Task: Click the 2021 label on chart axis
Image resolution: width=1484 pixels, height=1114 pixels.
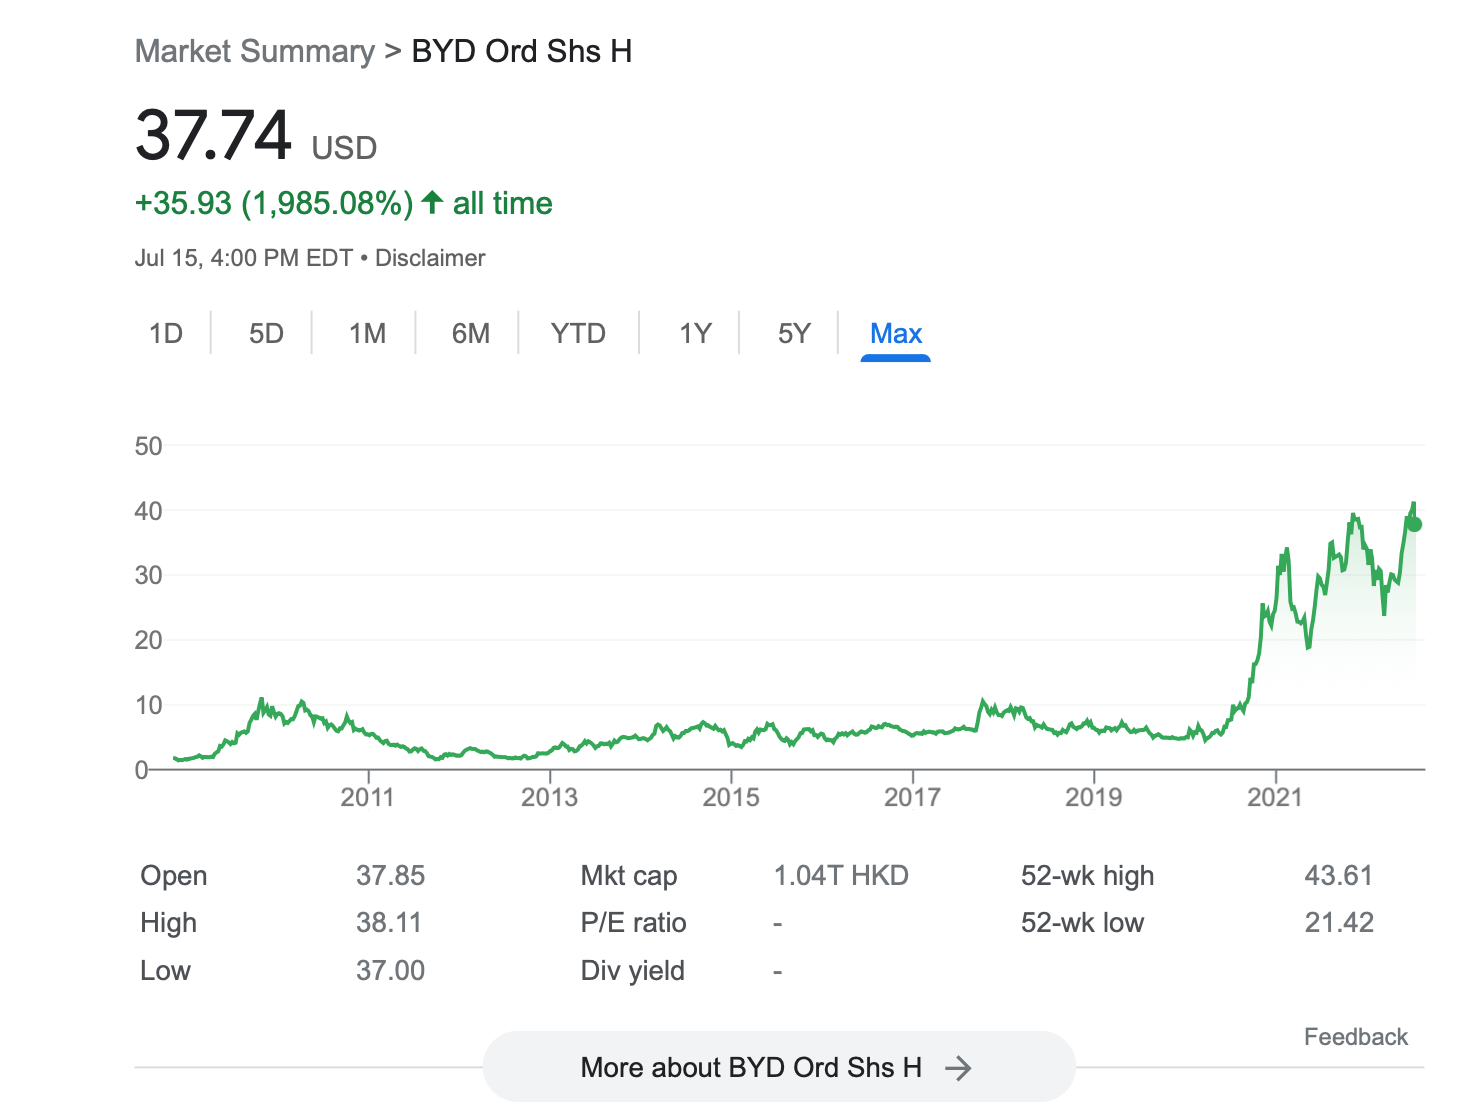Action: click(1275, 797)
